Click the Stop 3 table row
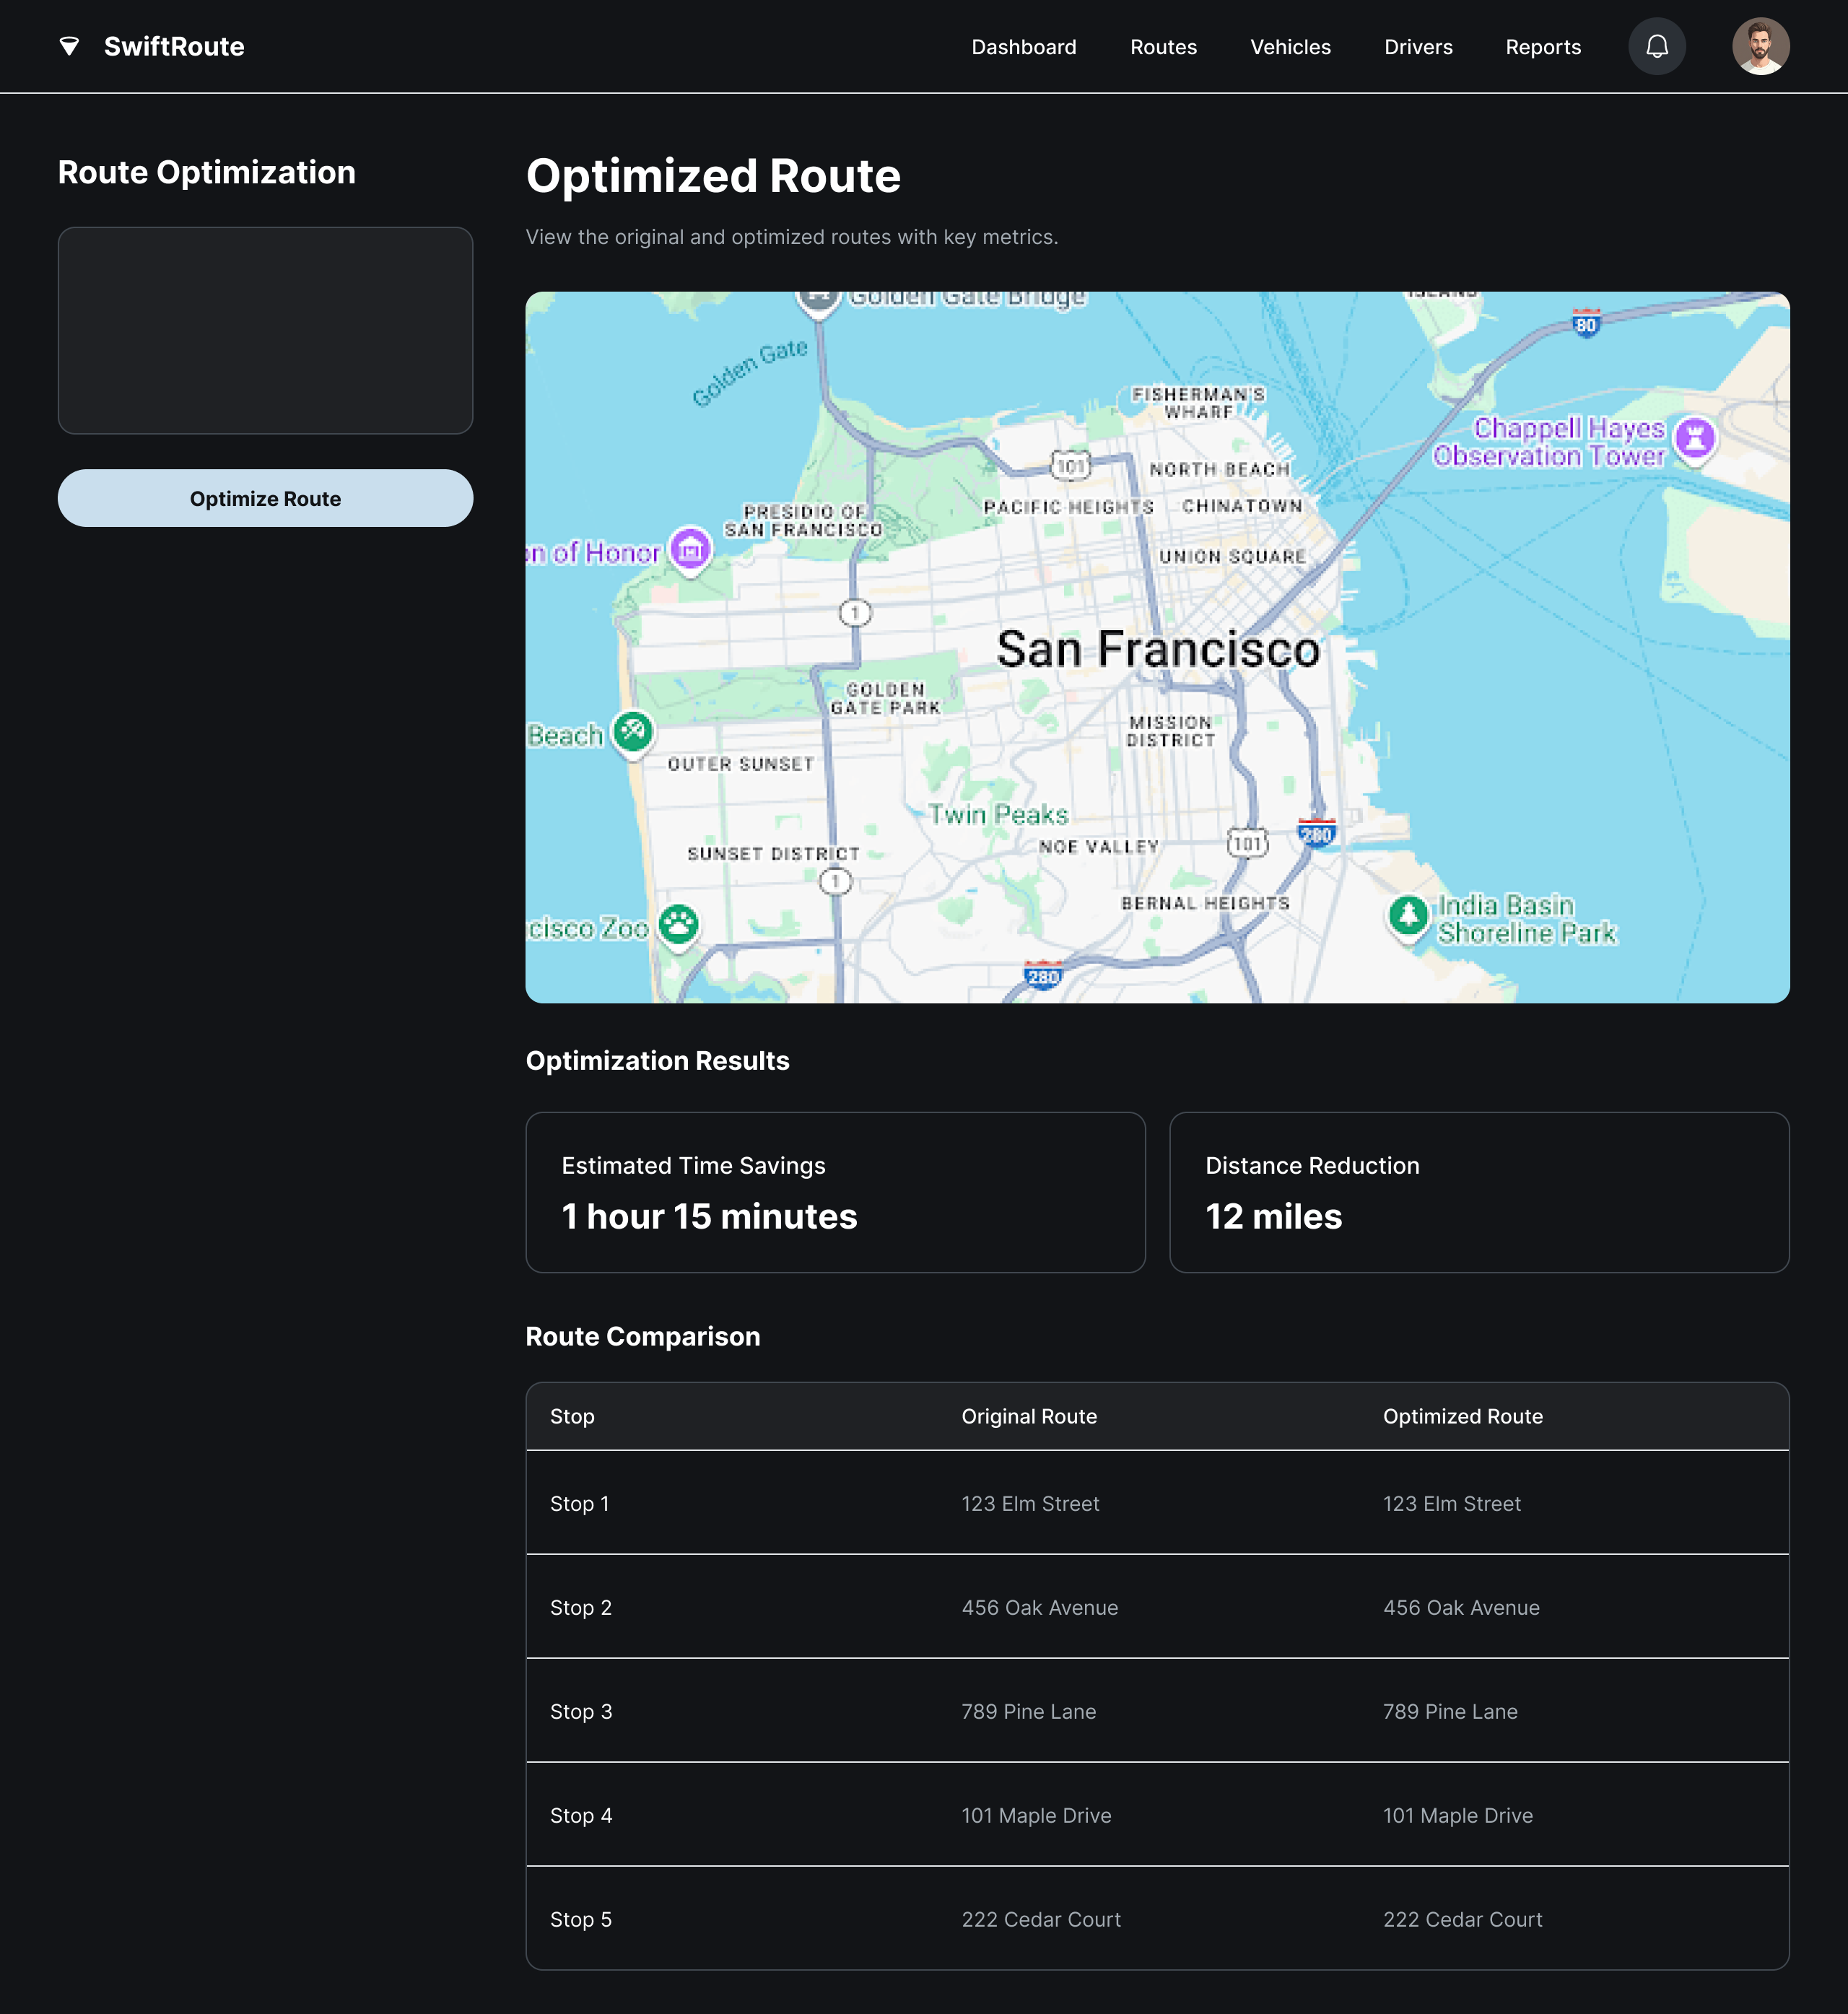The width and height of the screenshot is (1848, 2014). pos(1157,1711)
